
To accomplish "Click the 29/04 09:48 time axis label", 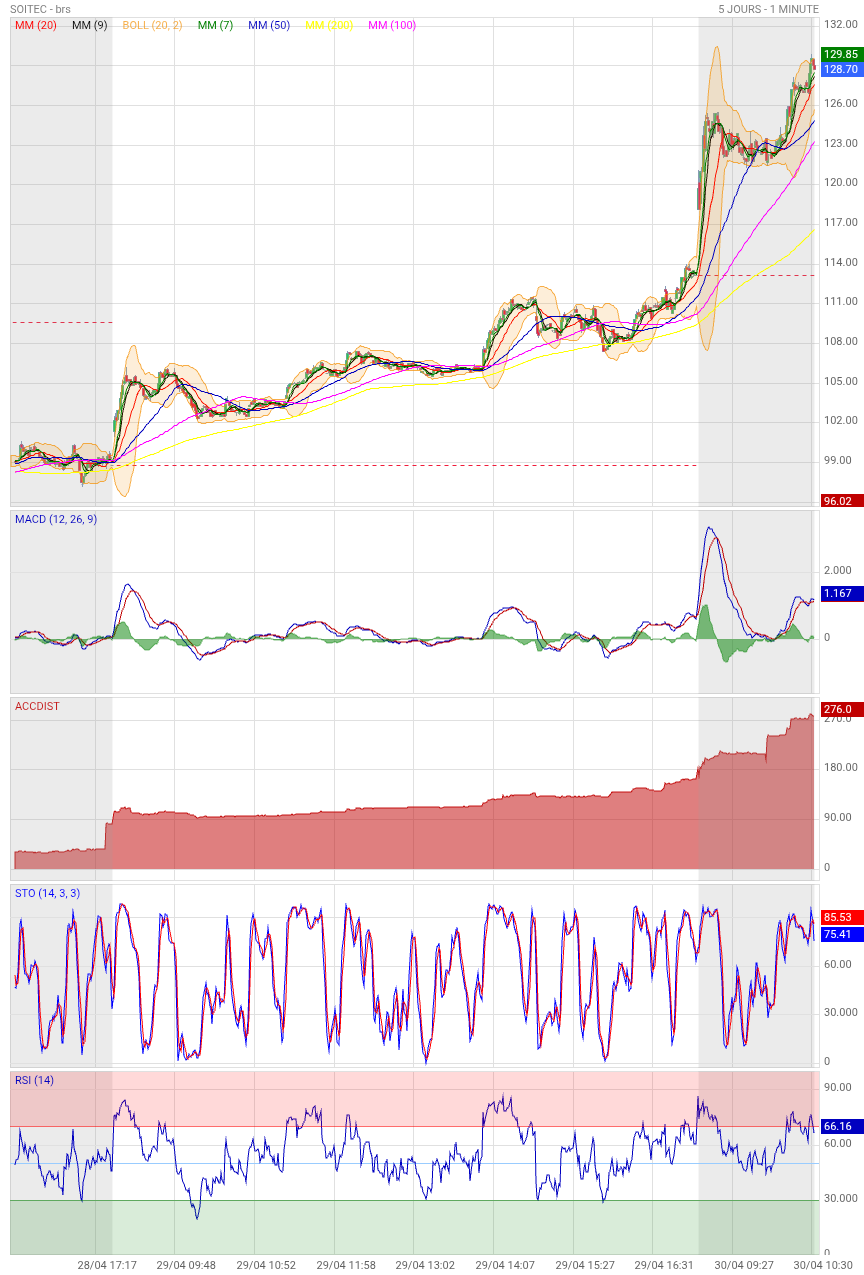I will (x=186, y=1265).
